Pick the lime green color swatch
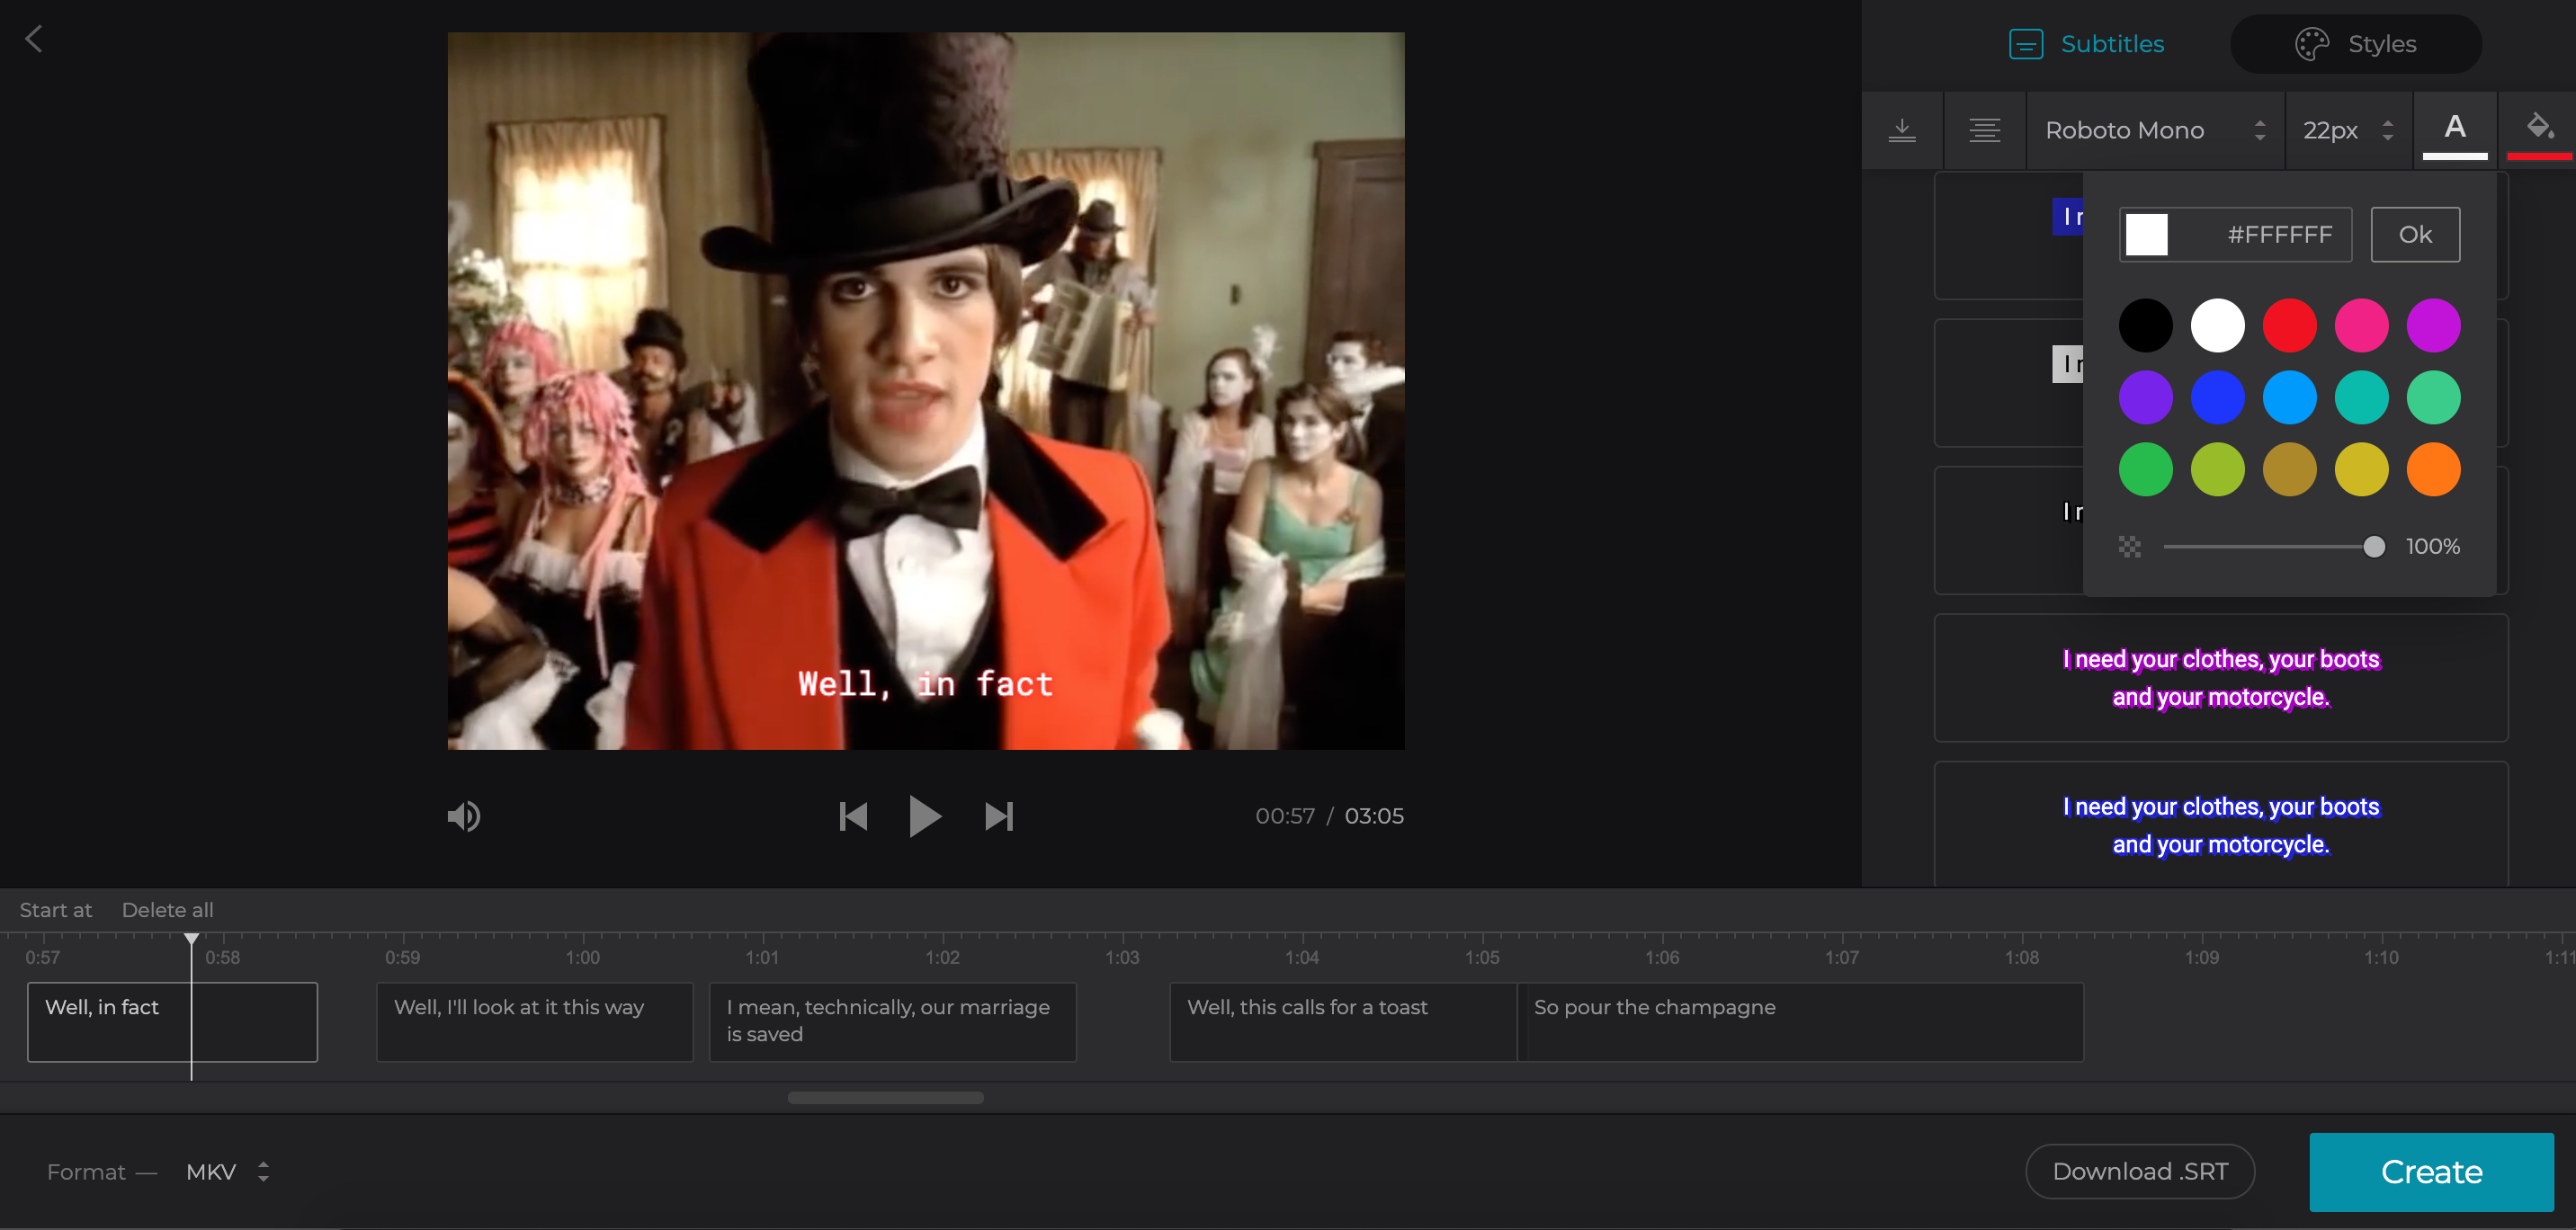The height and width of the screenshot is (1230, 2576). [2218, 469]
